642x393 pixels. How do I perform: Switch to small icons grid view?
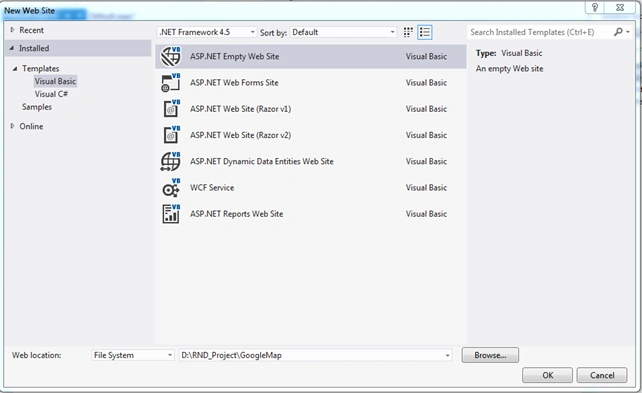coord(408,32)
